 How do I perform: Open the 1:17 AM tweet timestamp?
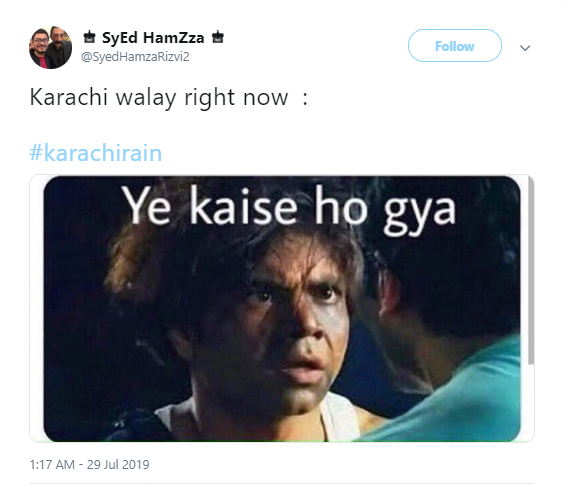[52, 464]
